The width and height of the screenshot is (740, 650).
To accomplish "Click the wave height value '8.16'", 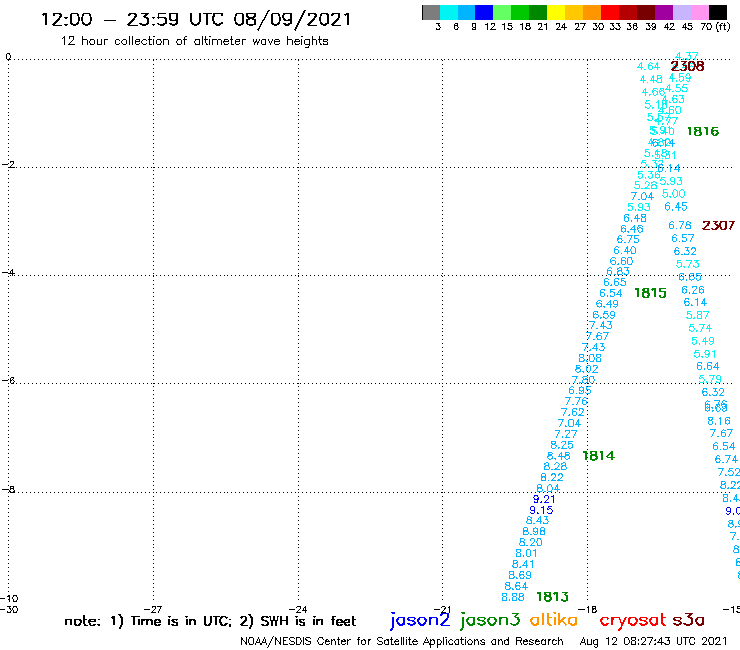I will pyautogui.click(x=719, y=421).
